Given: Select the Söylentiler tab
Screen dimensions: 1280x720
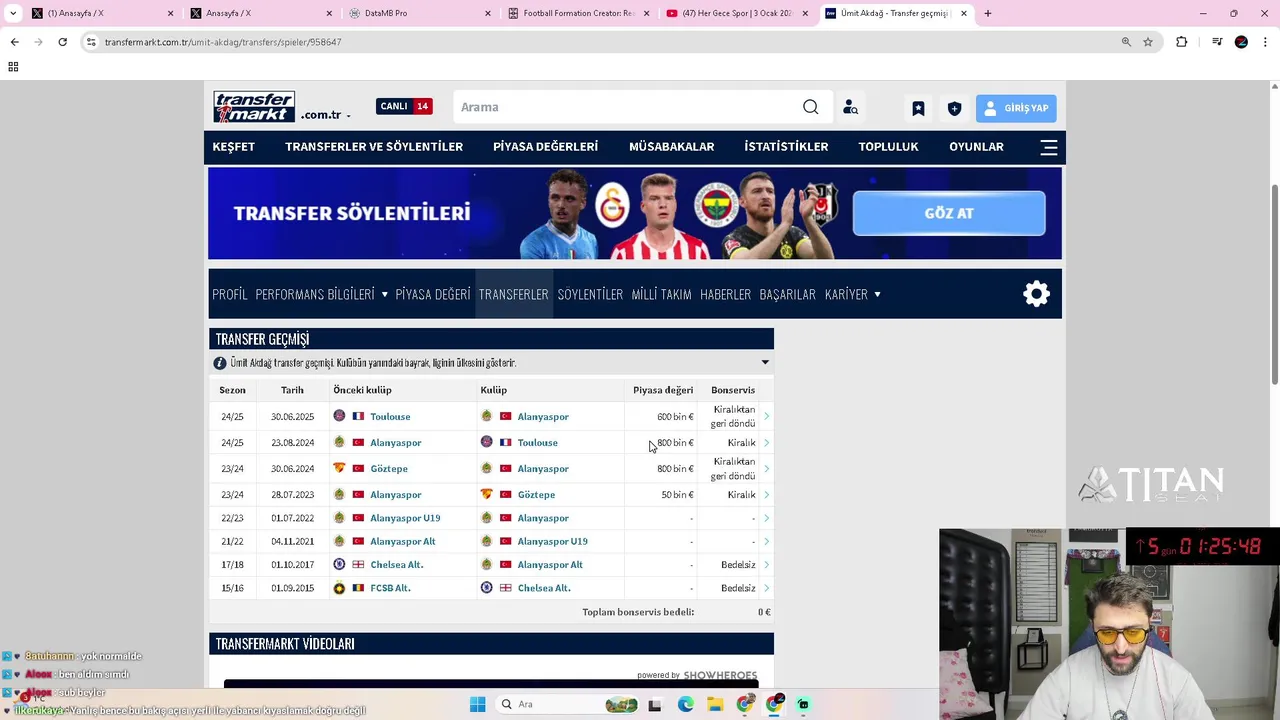Looking at the screenshot, I should coord(590,294).
